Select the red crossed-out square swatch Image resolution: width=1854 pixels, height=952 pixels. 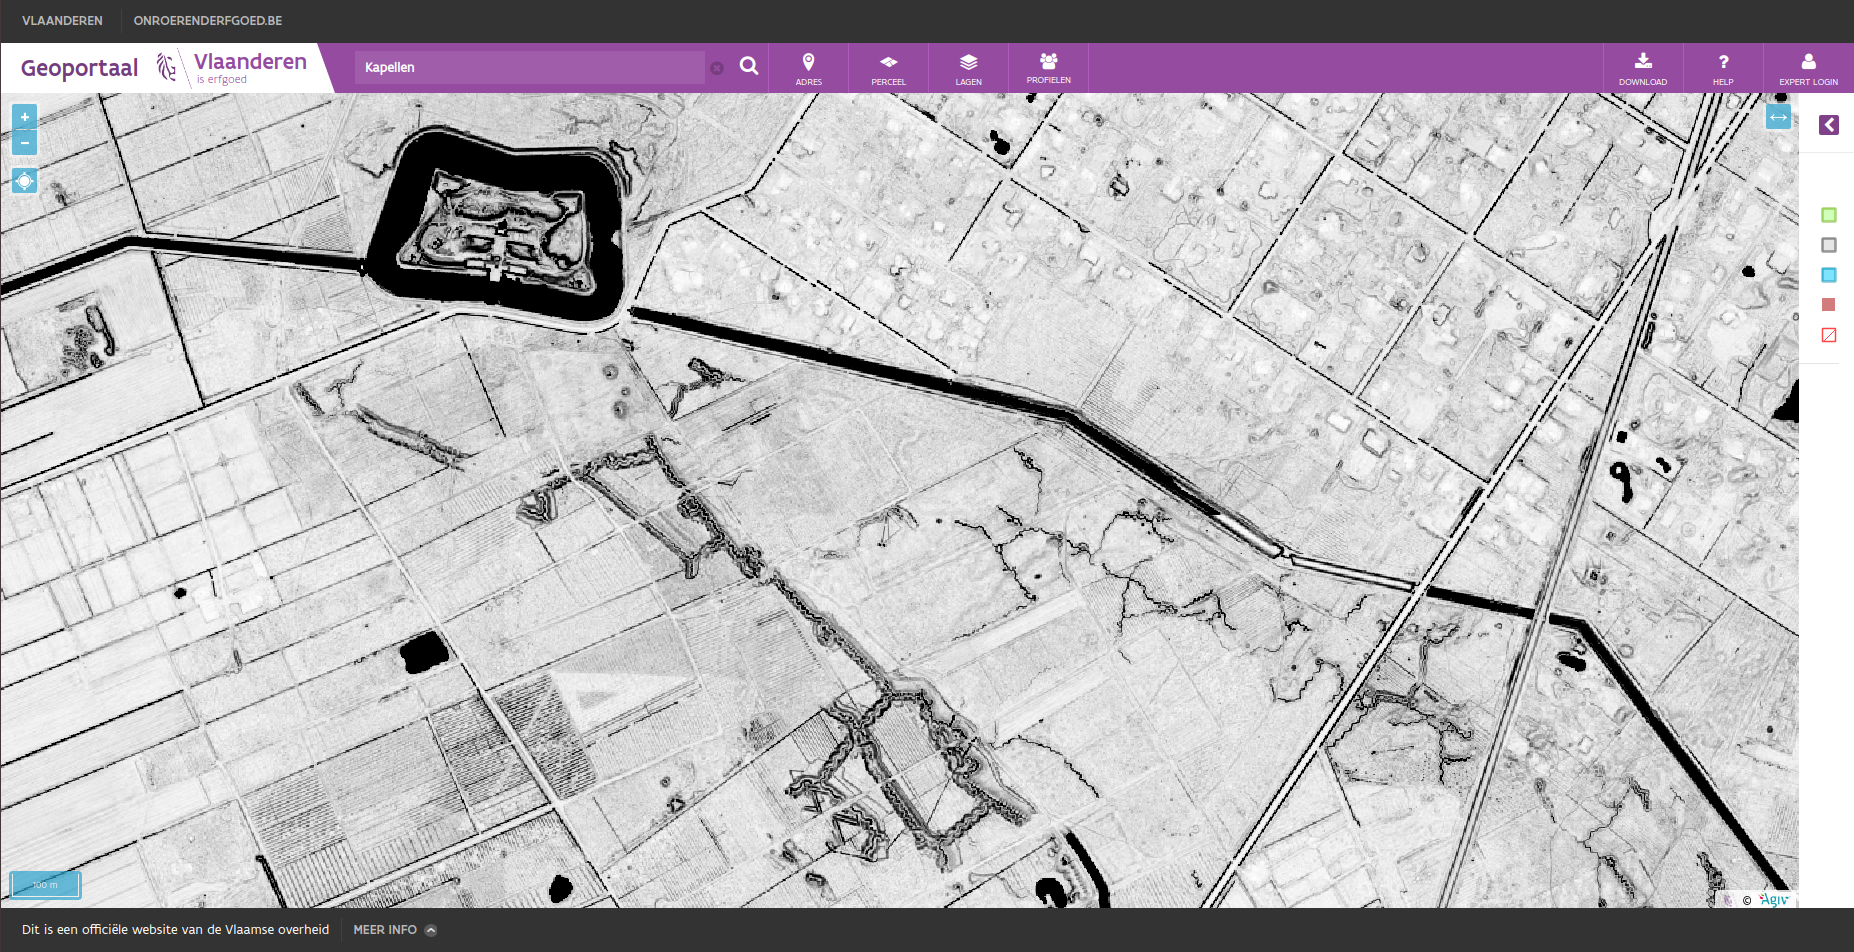(x=1829, y=335)
